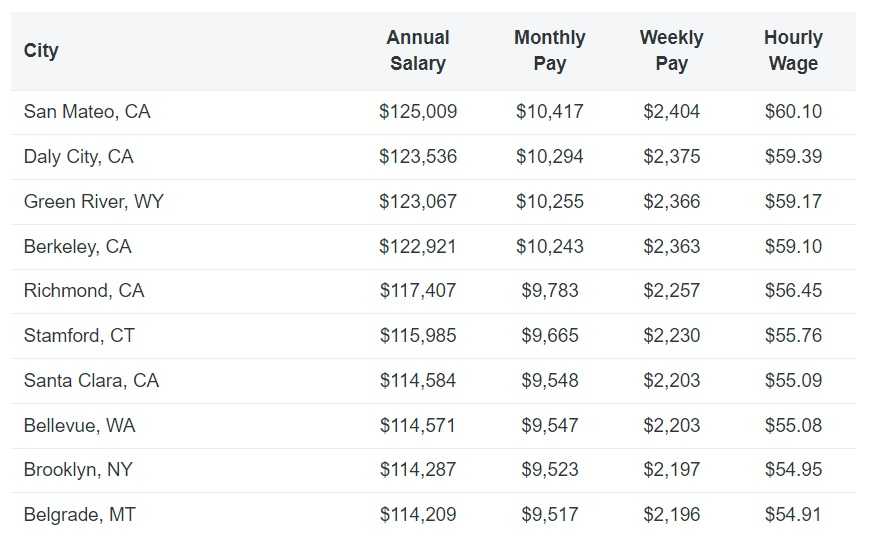Viewport: 871px width, 551px height.
Task: Click the Hourly Wage column header
Action: [x=793, y=50]
